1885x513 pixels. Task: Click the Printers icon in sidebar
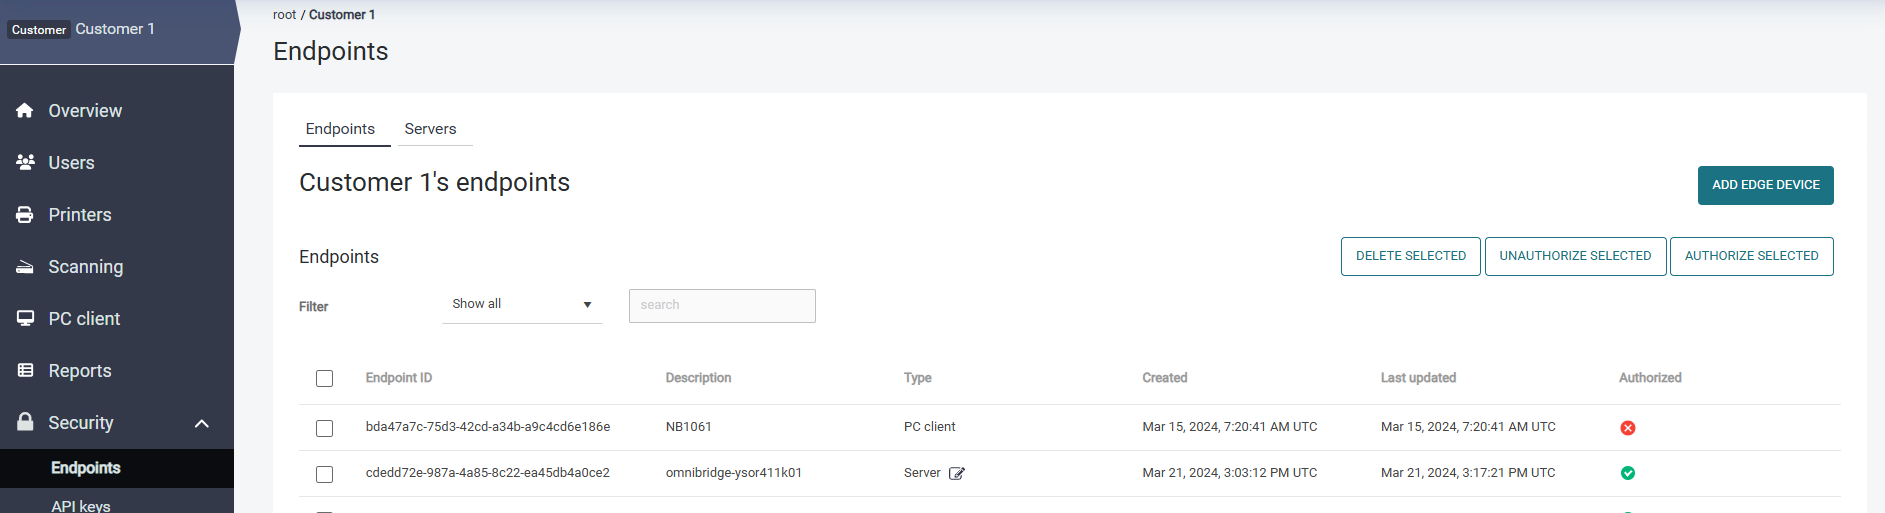pyautogui.click(x=25, y=215)
